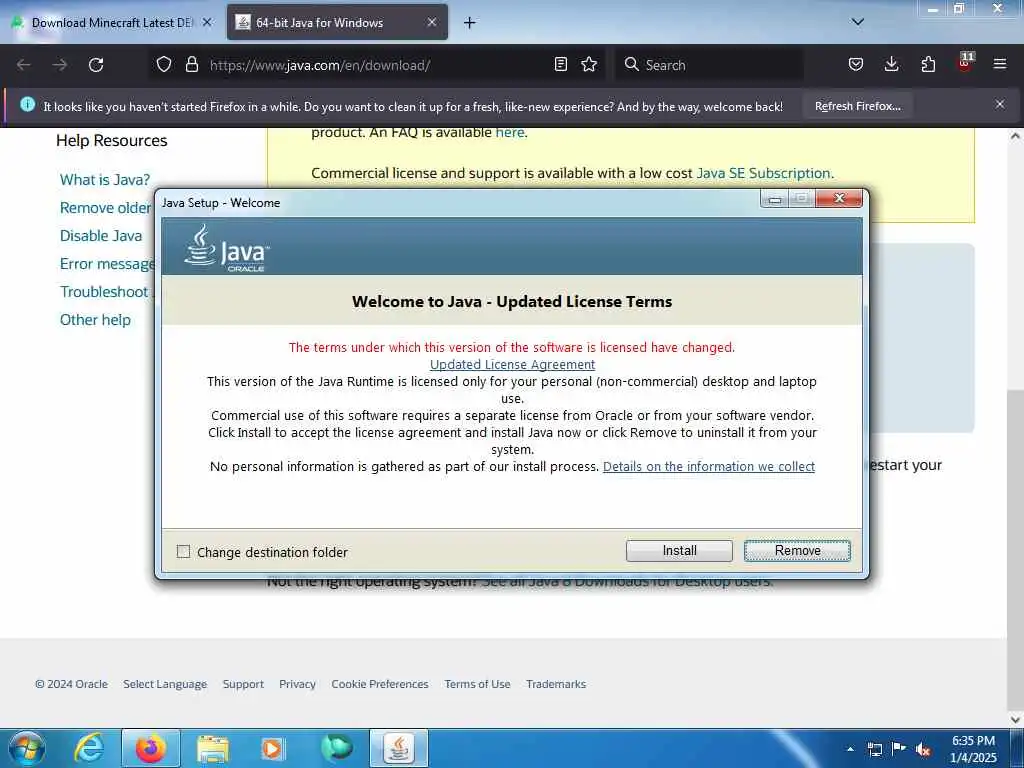Click the © 2024 Oracle footer text
This screenshot has height=768, width=1024.
pyautogui.click(x=71, y=684)
